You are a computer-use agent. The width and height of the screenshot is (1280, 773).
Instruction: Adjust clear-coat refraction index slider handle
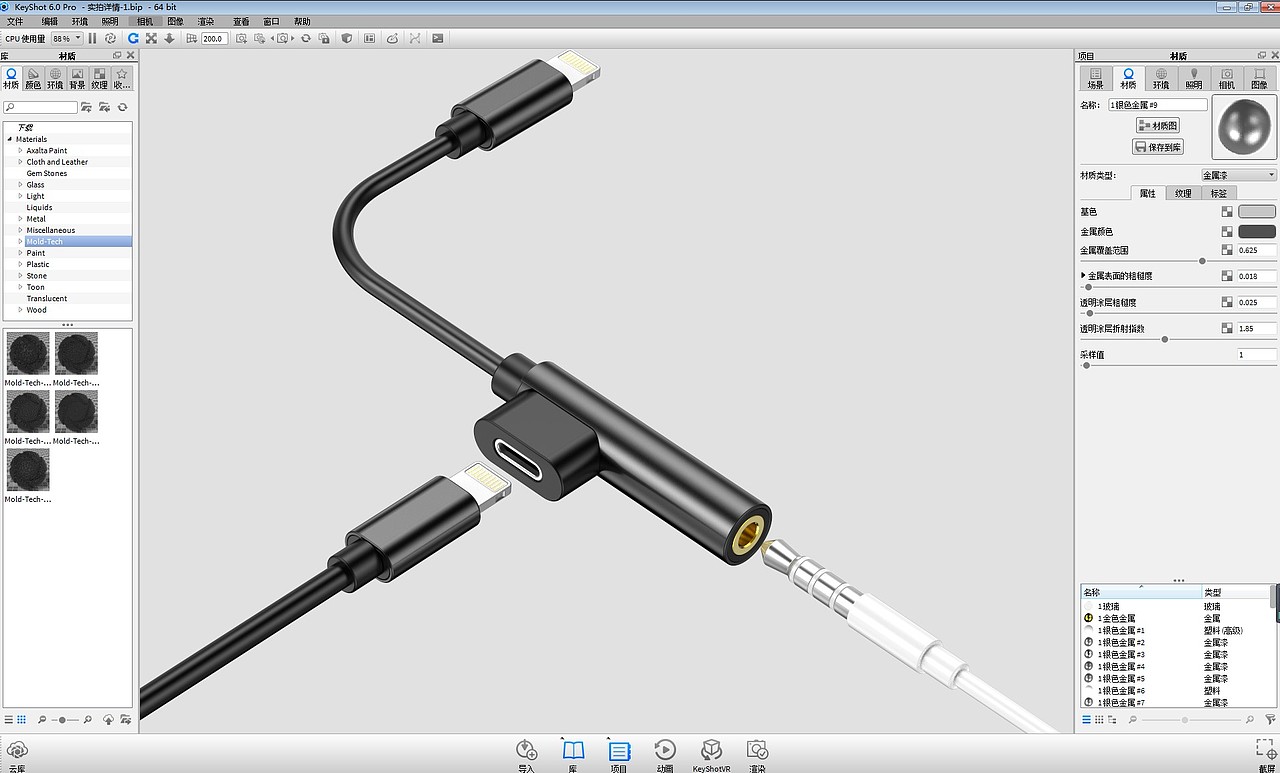coord(1165,339)
